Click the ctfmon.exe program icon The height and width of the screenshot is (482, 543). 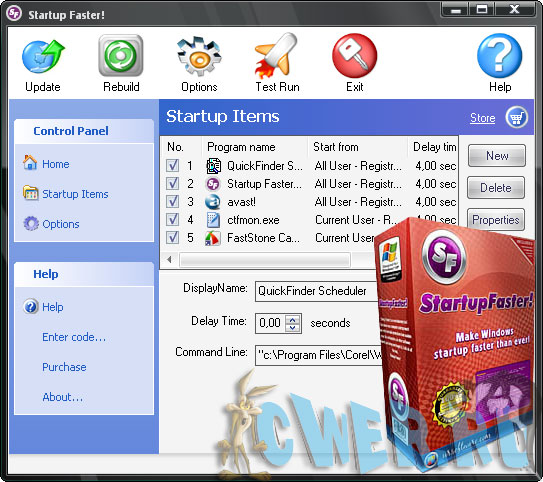point(213,220)
